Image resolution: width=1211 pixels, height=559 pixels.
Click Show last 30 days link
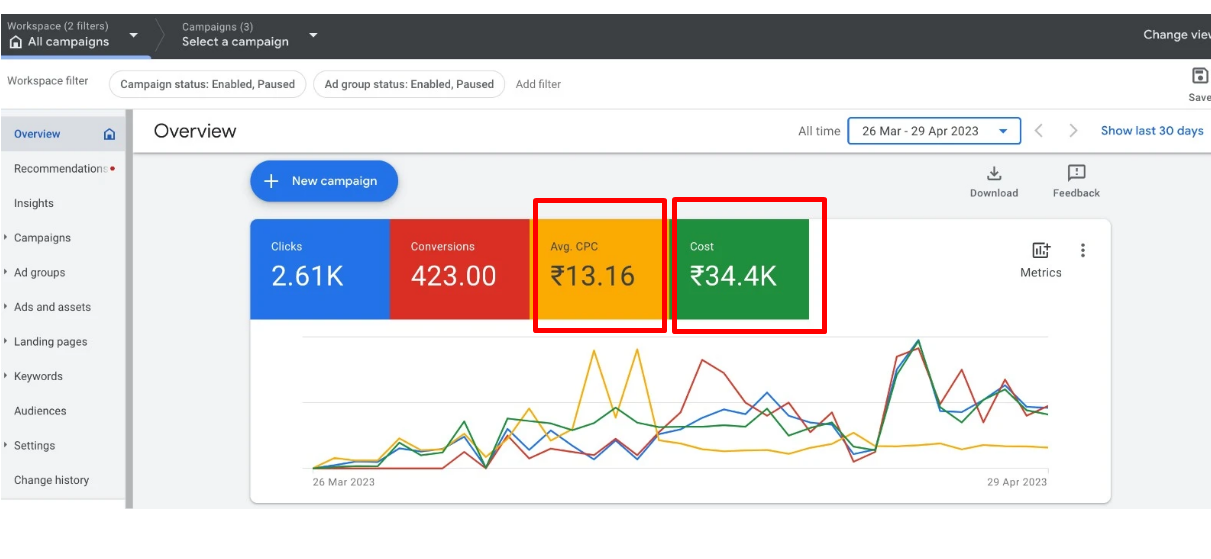[1152, 131]
